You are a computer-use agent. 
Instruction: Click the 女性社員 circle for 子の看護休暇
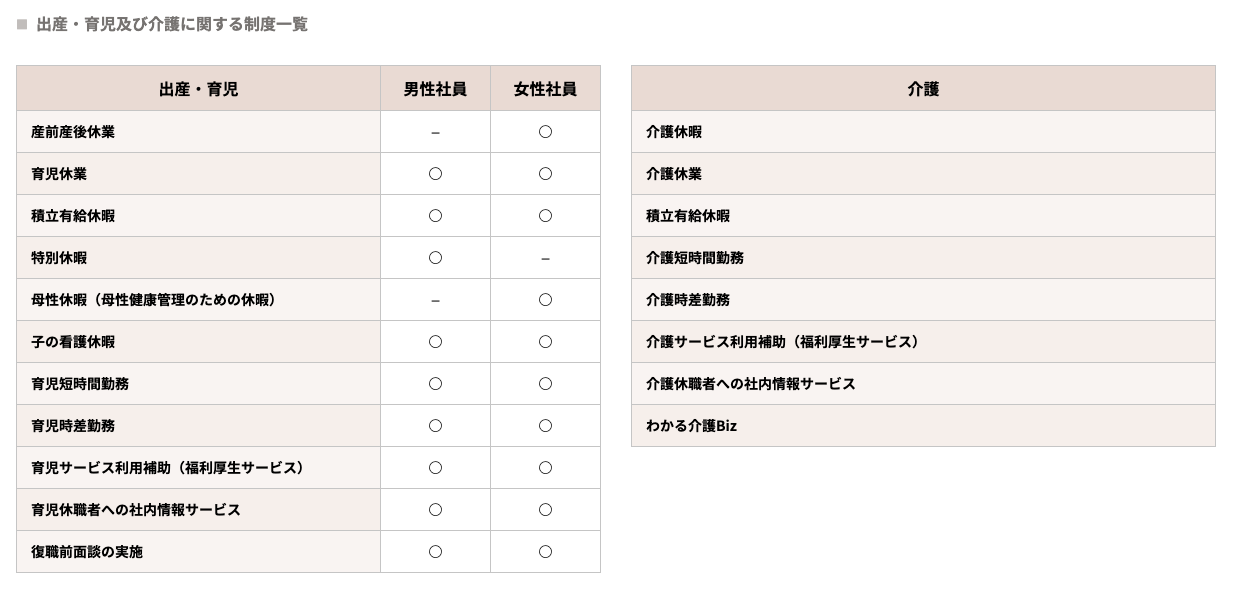coord(545,342)
